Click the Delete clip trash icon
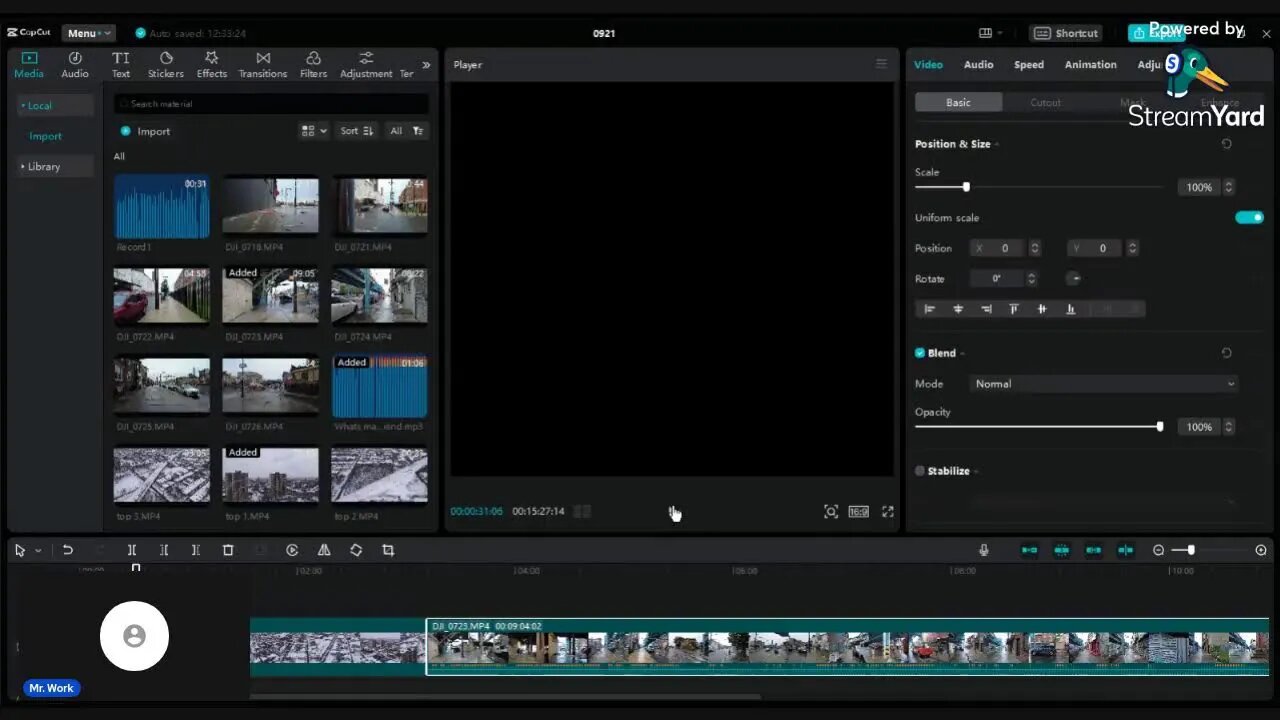The width and height of the screenshot is (1280, 720). (x=228, y=550)
